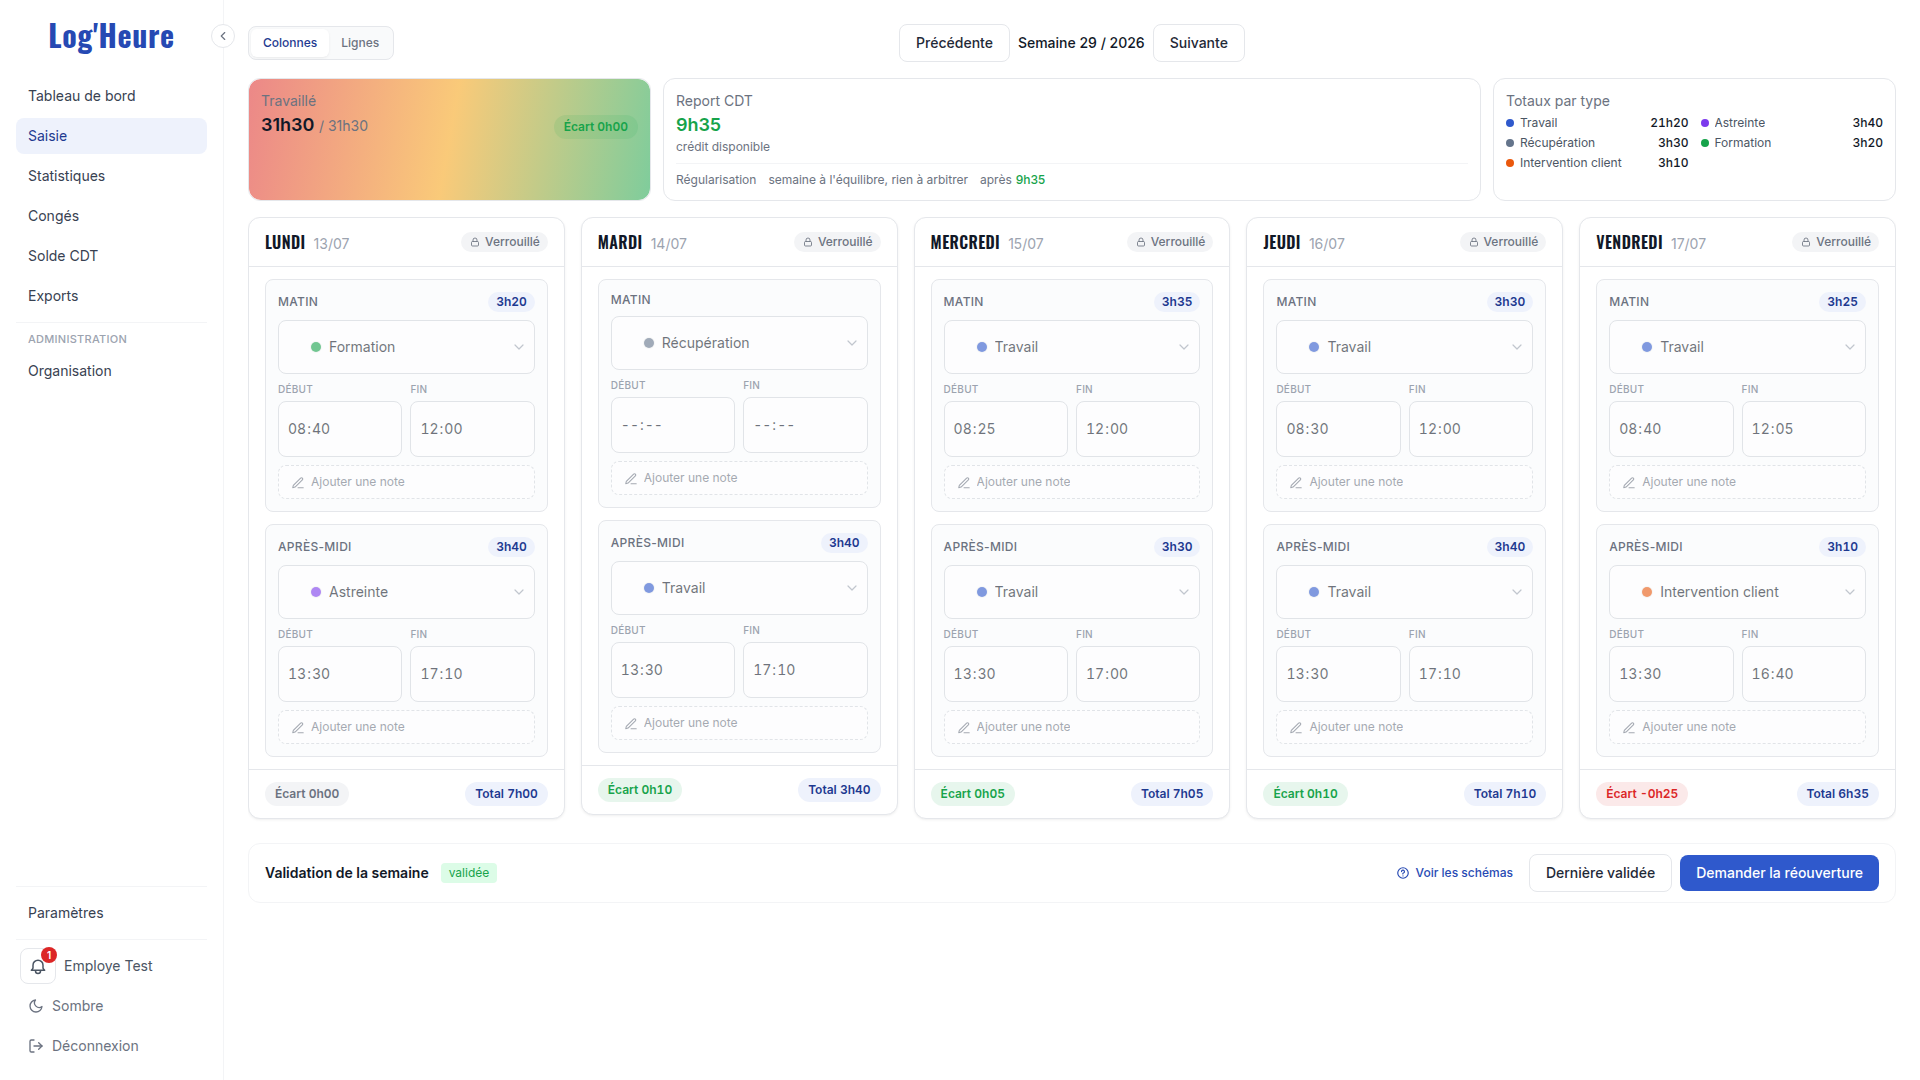Switch to Colonnes view
This screenshot has height=1080, width=1920.
(290, 43)
